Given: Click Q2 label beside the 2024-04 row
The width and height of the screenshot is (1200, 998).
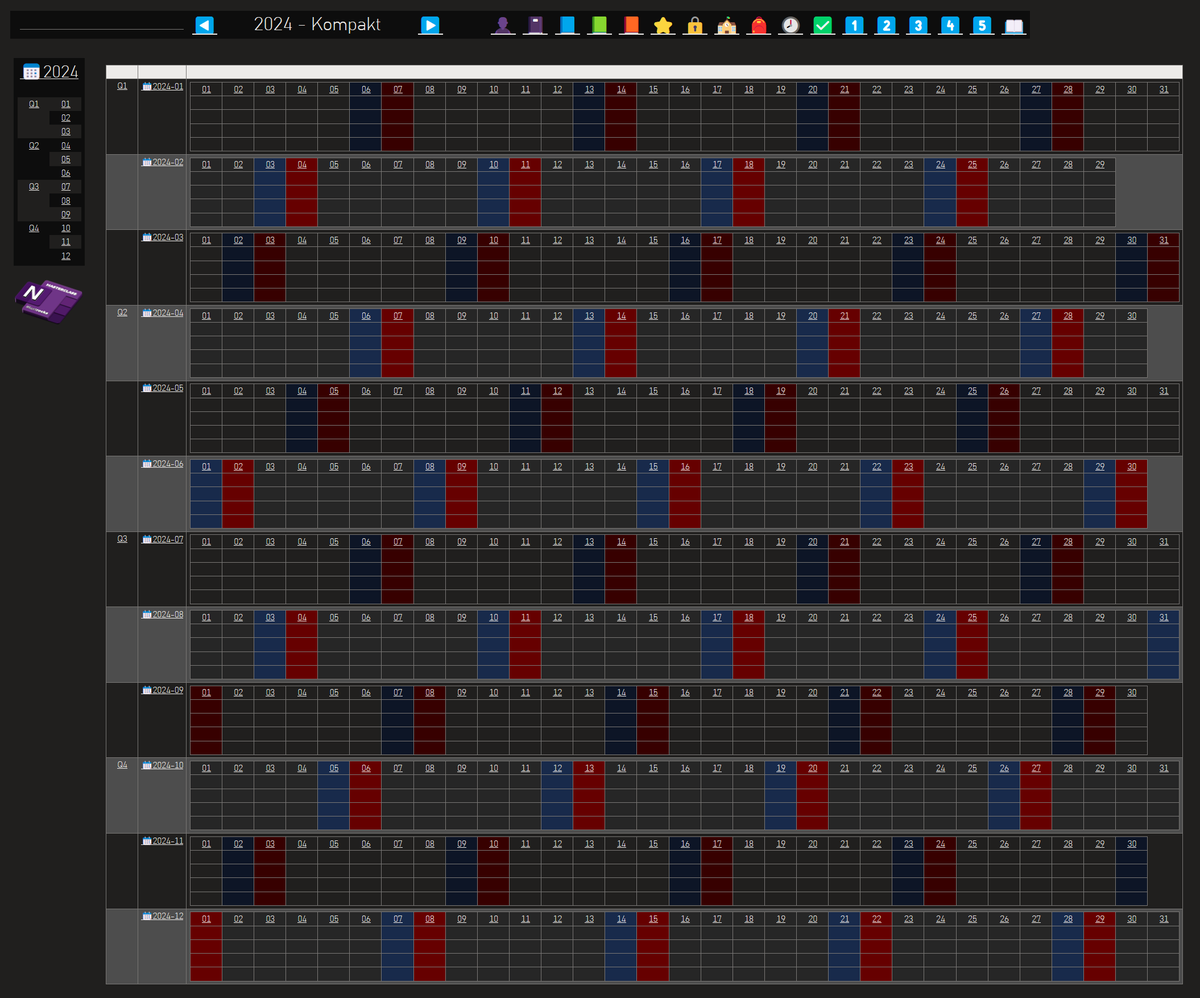Looking at the screenshot, I should (122, 312).
